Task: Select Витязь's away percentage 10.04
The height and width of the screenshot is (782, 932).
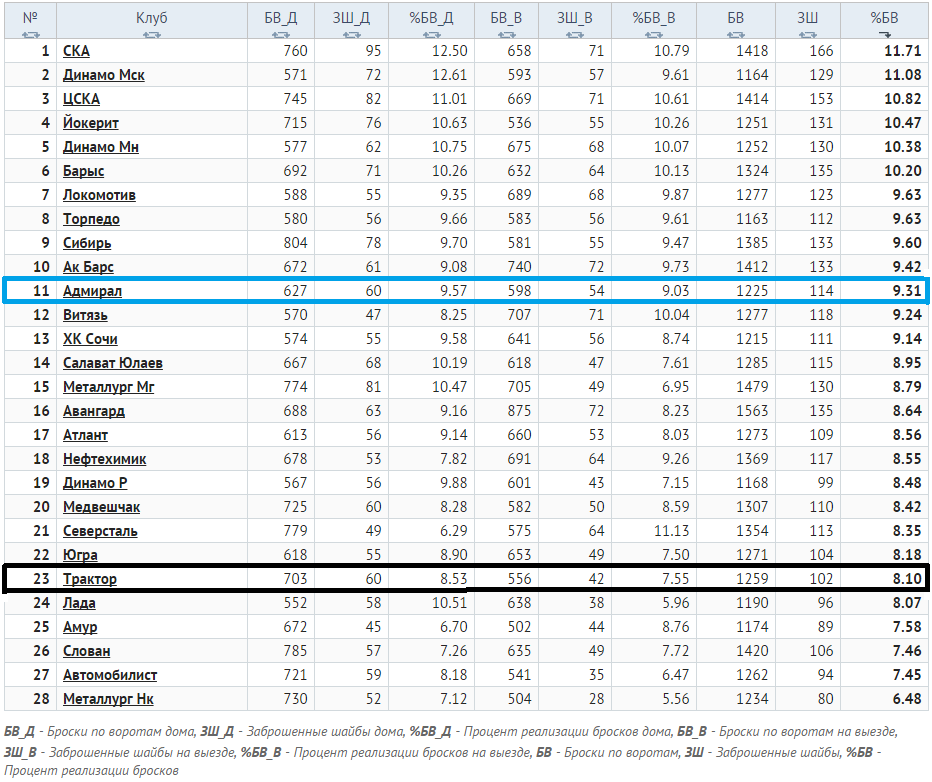Action: click(x=672, y=315)
